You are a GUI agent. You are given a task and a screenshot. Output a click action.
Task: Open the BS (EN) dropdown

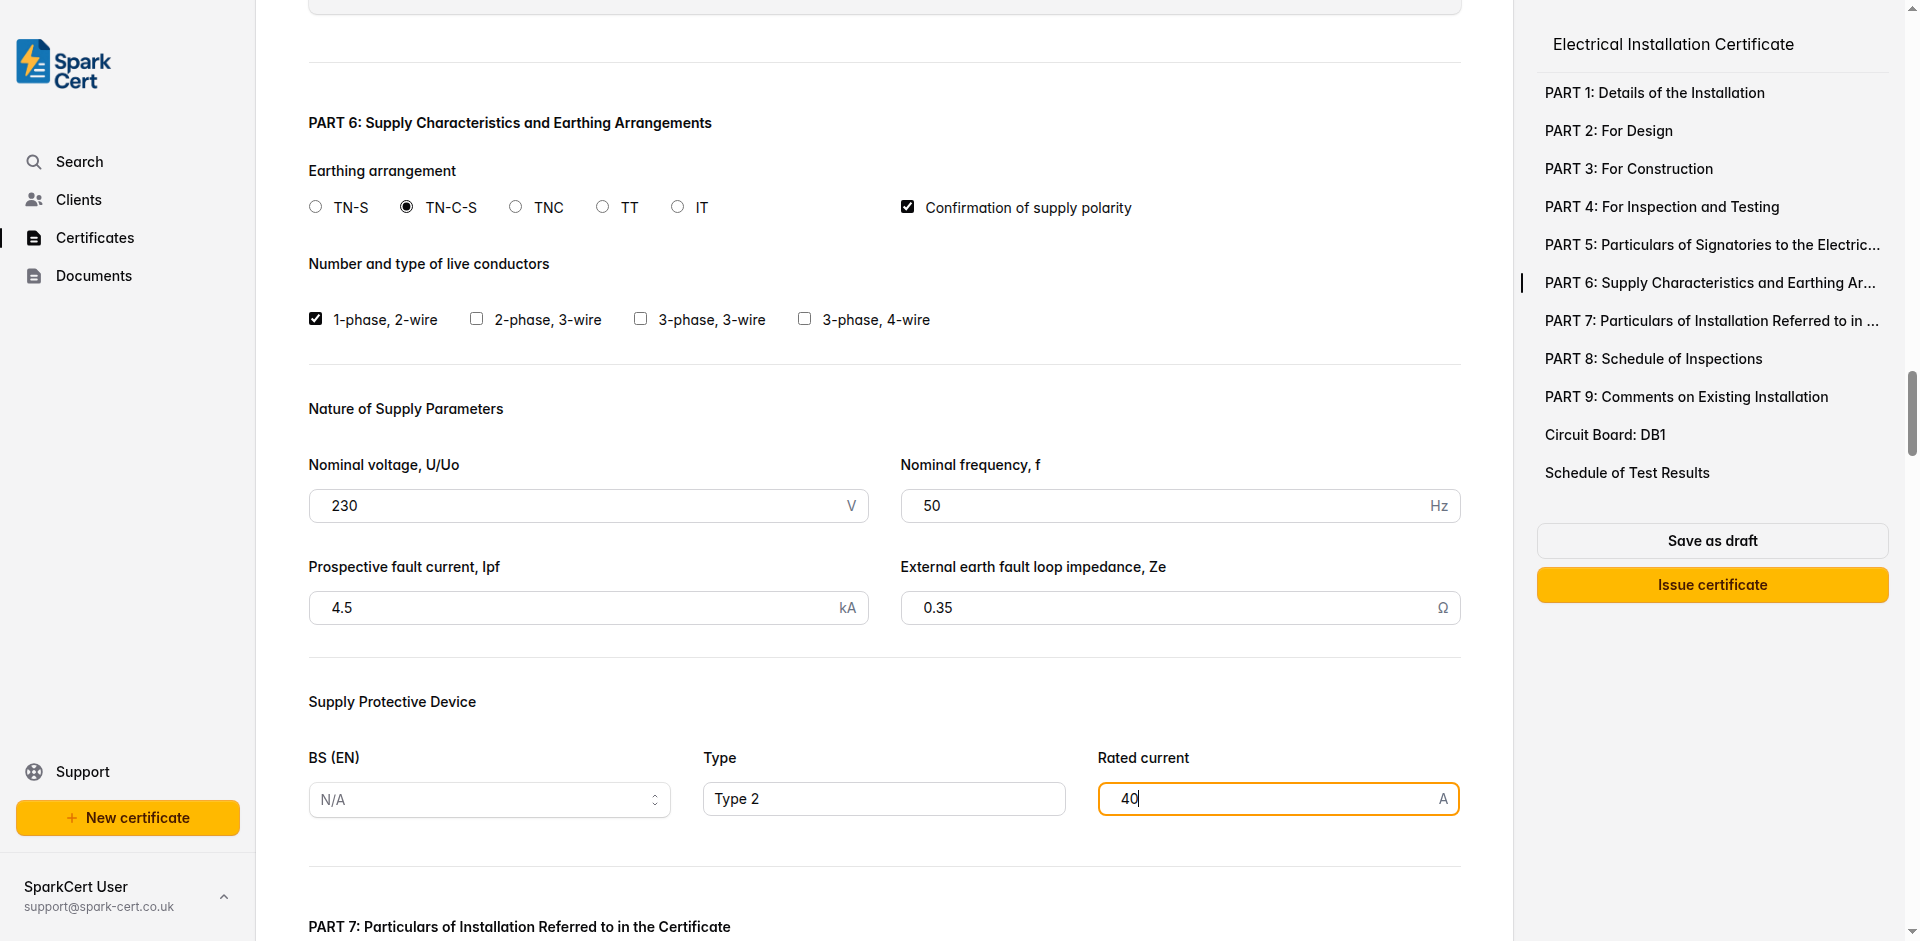489,800
